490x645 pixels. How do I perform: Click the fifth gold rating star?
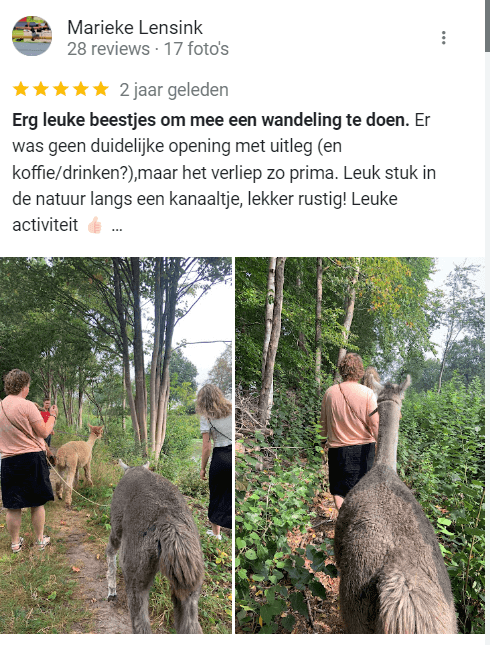click(101, 89)
